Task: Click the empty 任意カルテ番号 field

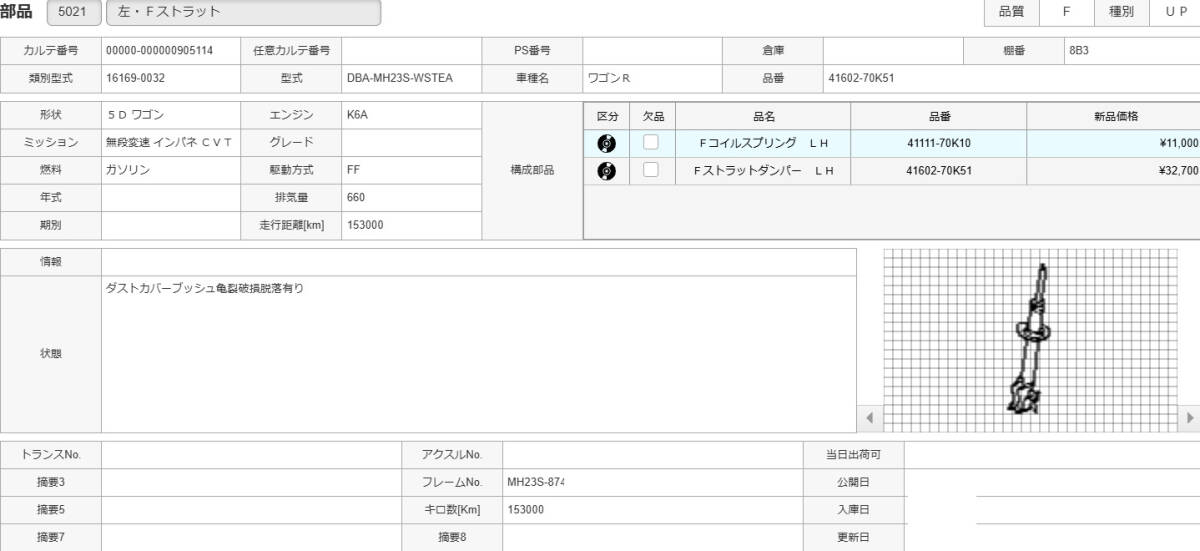Action: click(411, 50)
